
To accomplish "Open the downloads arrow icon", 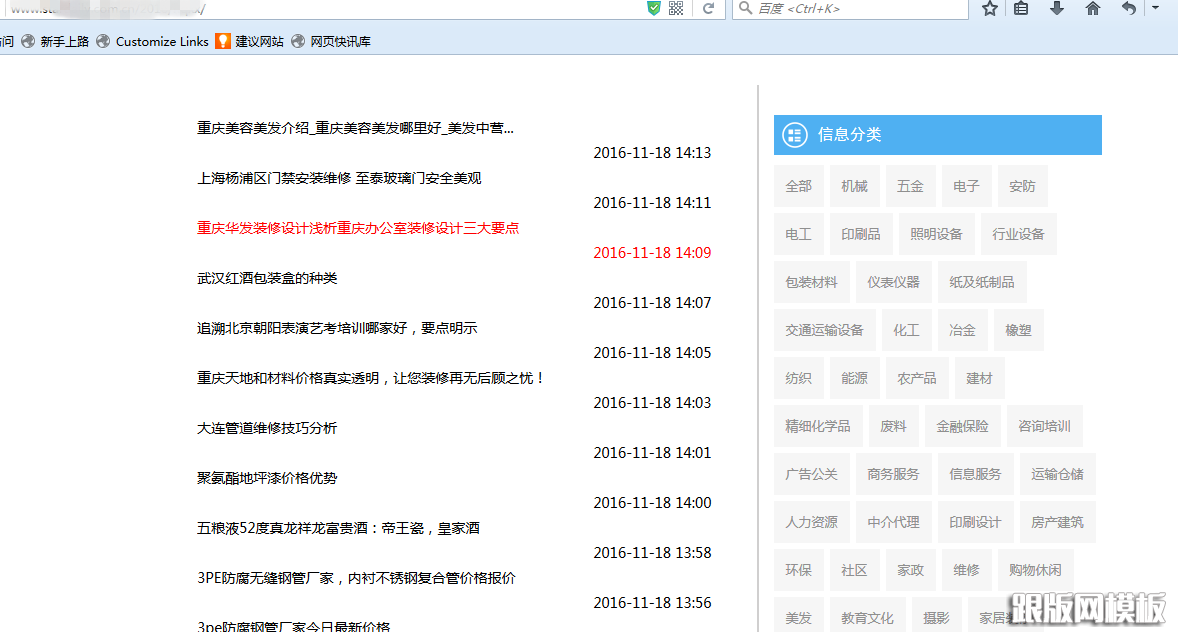I will (x=1057, y=8).
